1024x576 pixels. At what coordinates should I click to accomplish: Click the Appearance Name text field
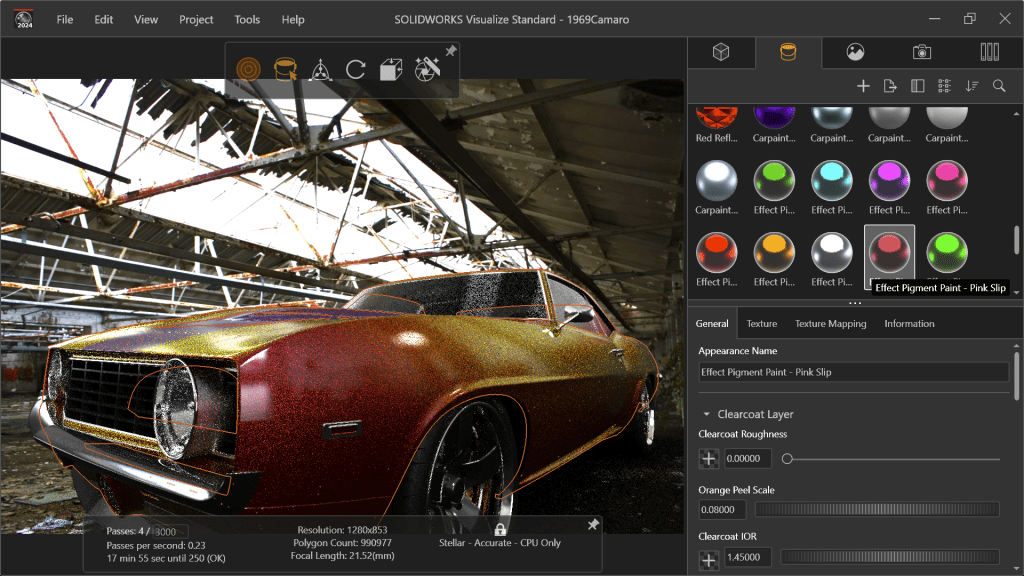point(853,372)
